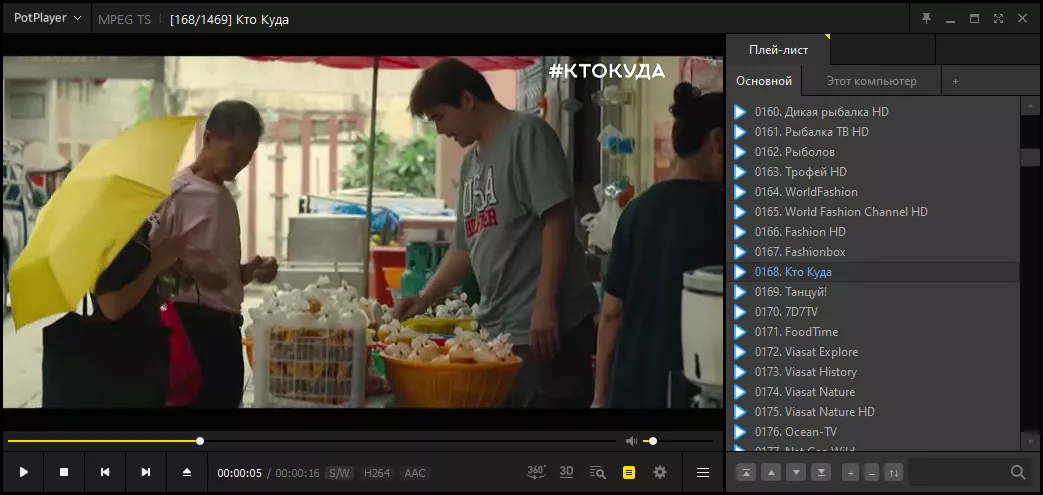
Task: Mute audio via the speaker icon
Action: (631, 441)
